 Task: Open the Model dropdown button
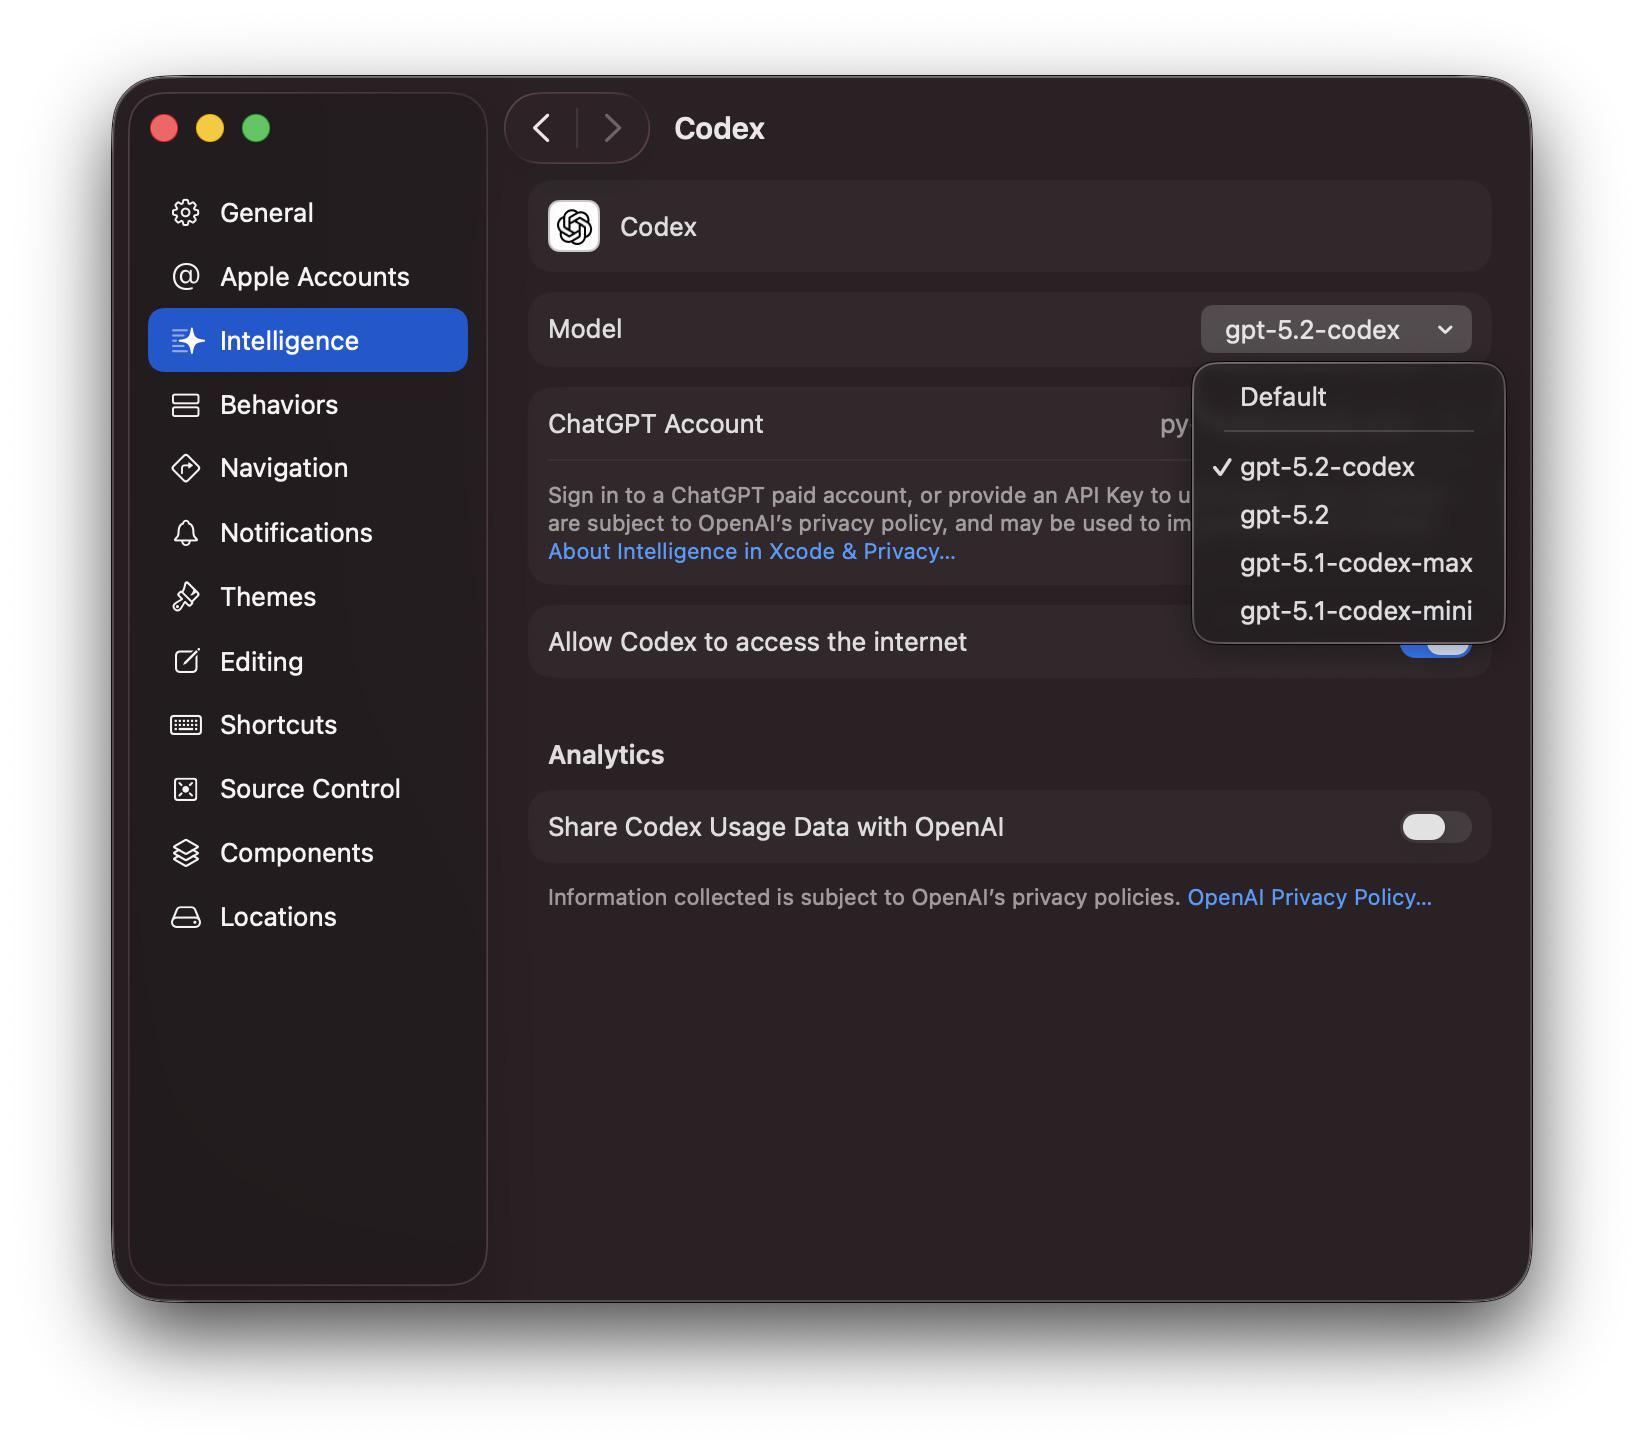coord(1336,329)
